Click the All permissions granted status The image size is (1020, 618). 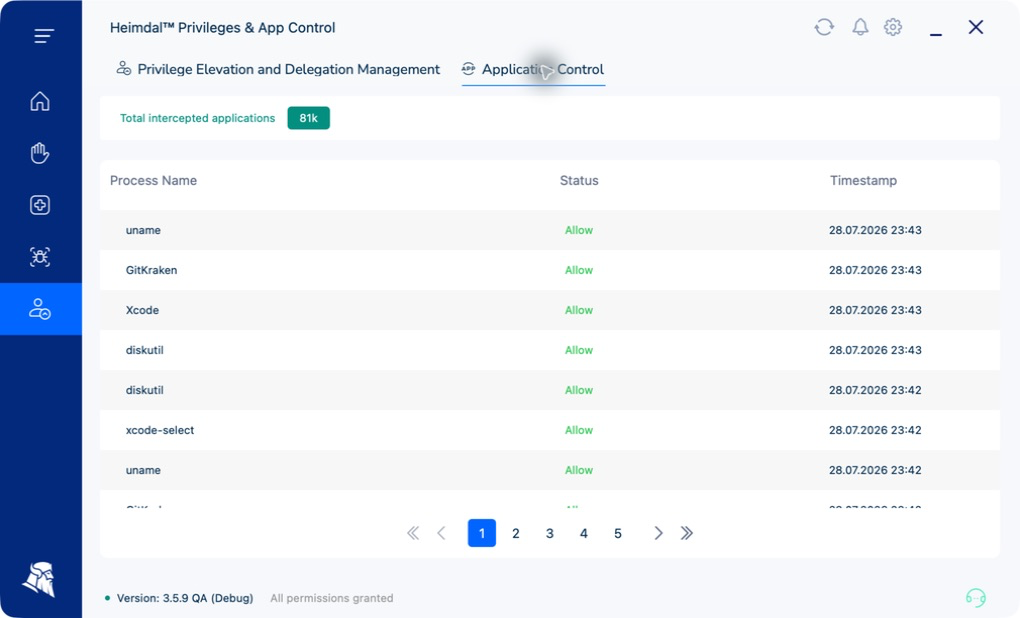click(x=332, y=598)
